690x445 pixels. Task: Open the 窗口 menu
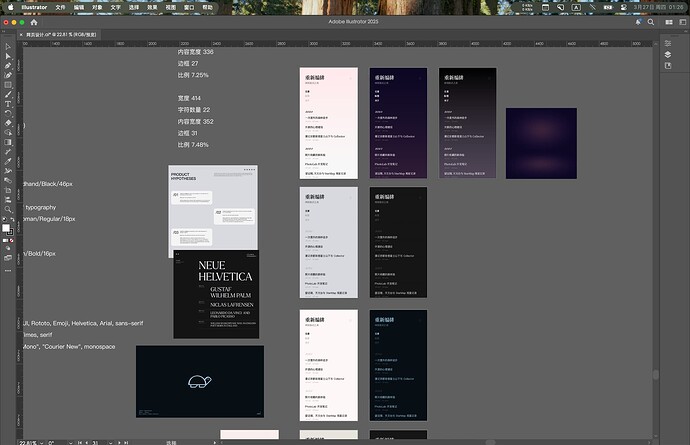click(x=189, y=7)
